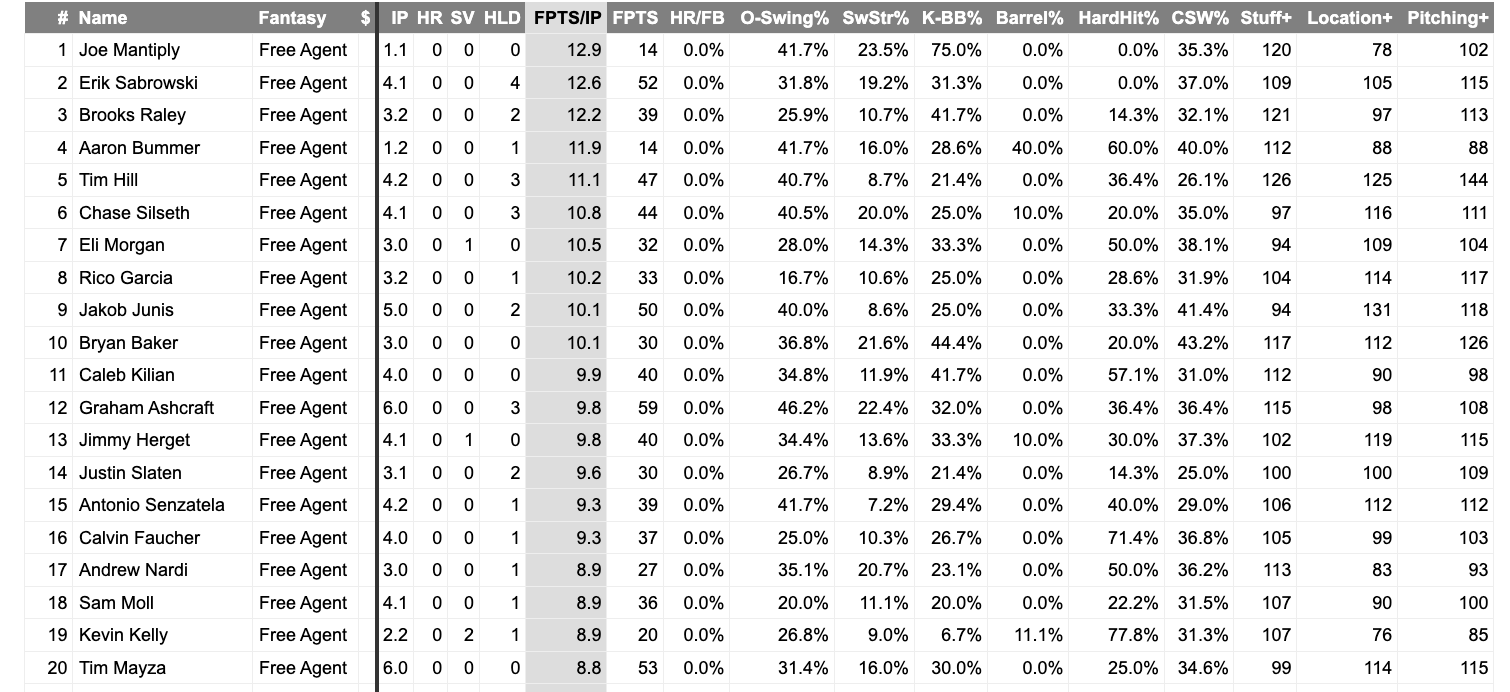Sort table by the FPTS/IP column header

[567, 18]
